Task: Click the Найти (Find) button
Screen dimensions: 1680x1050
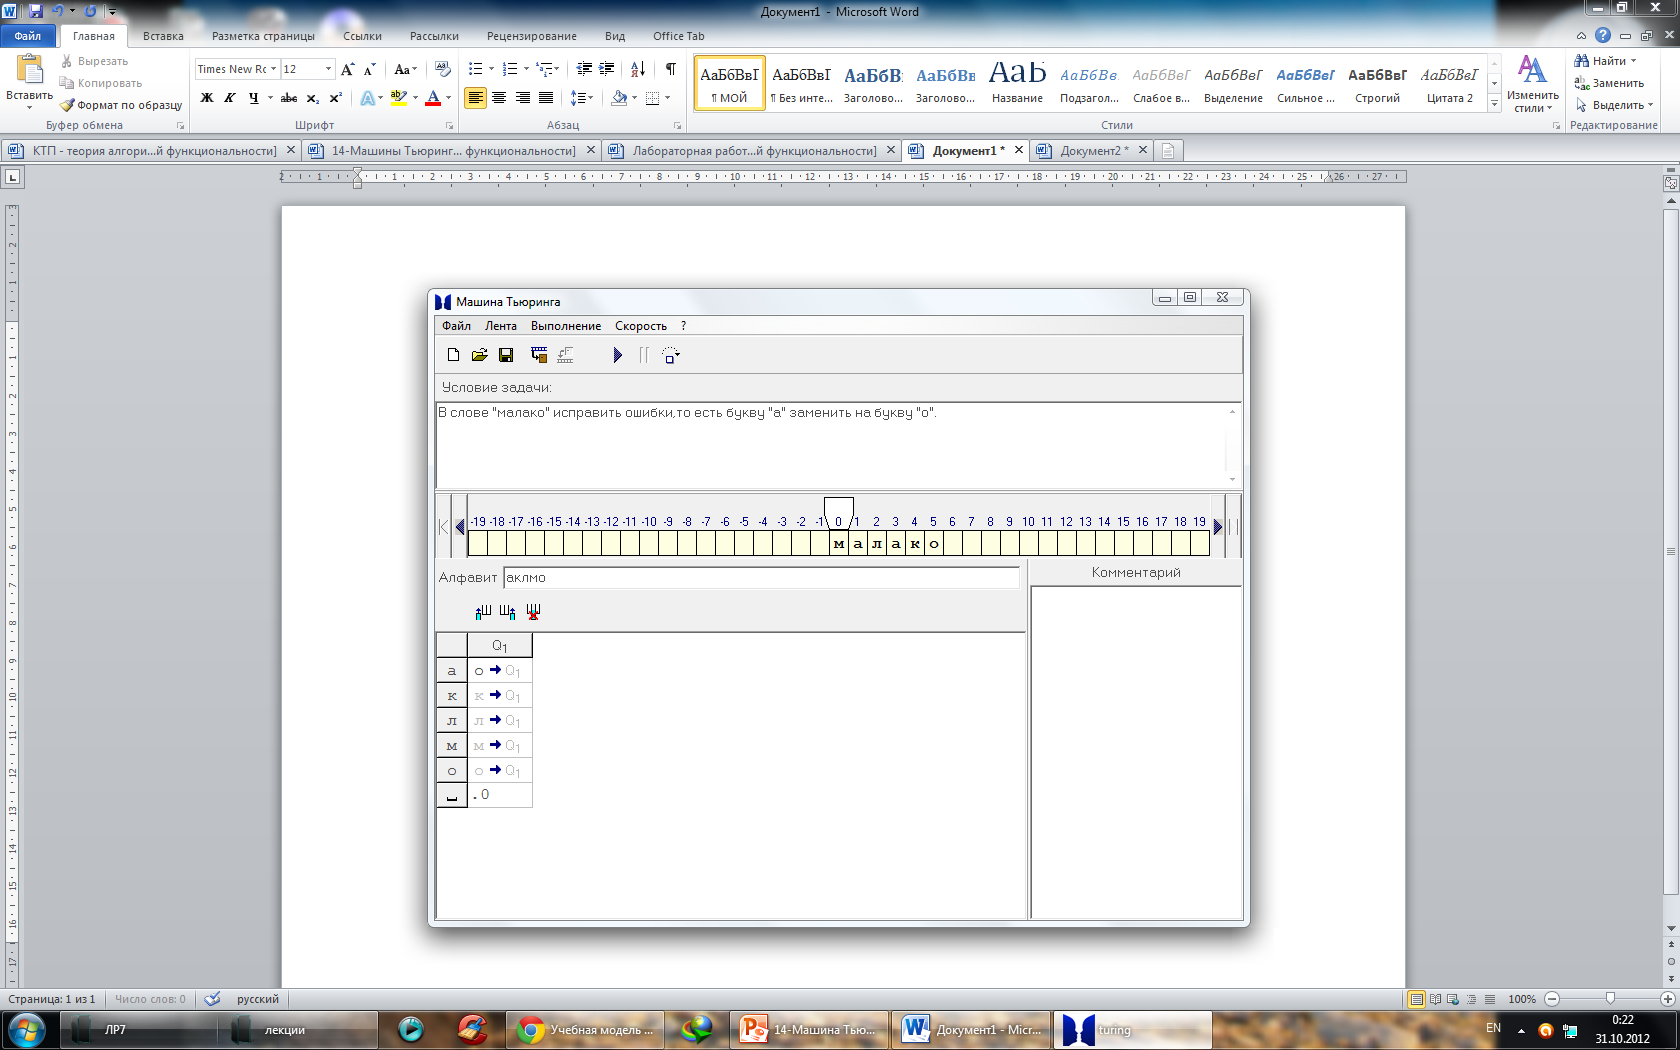Action: click(x=1606, y=61)
